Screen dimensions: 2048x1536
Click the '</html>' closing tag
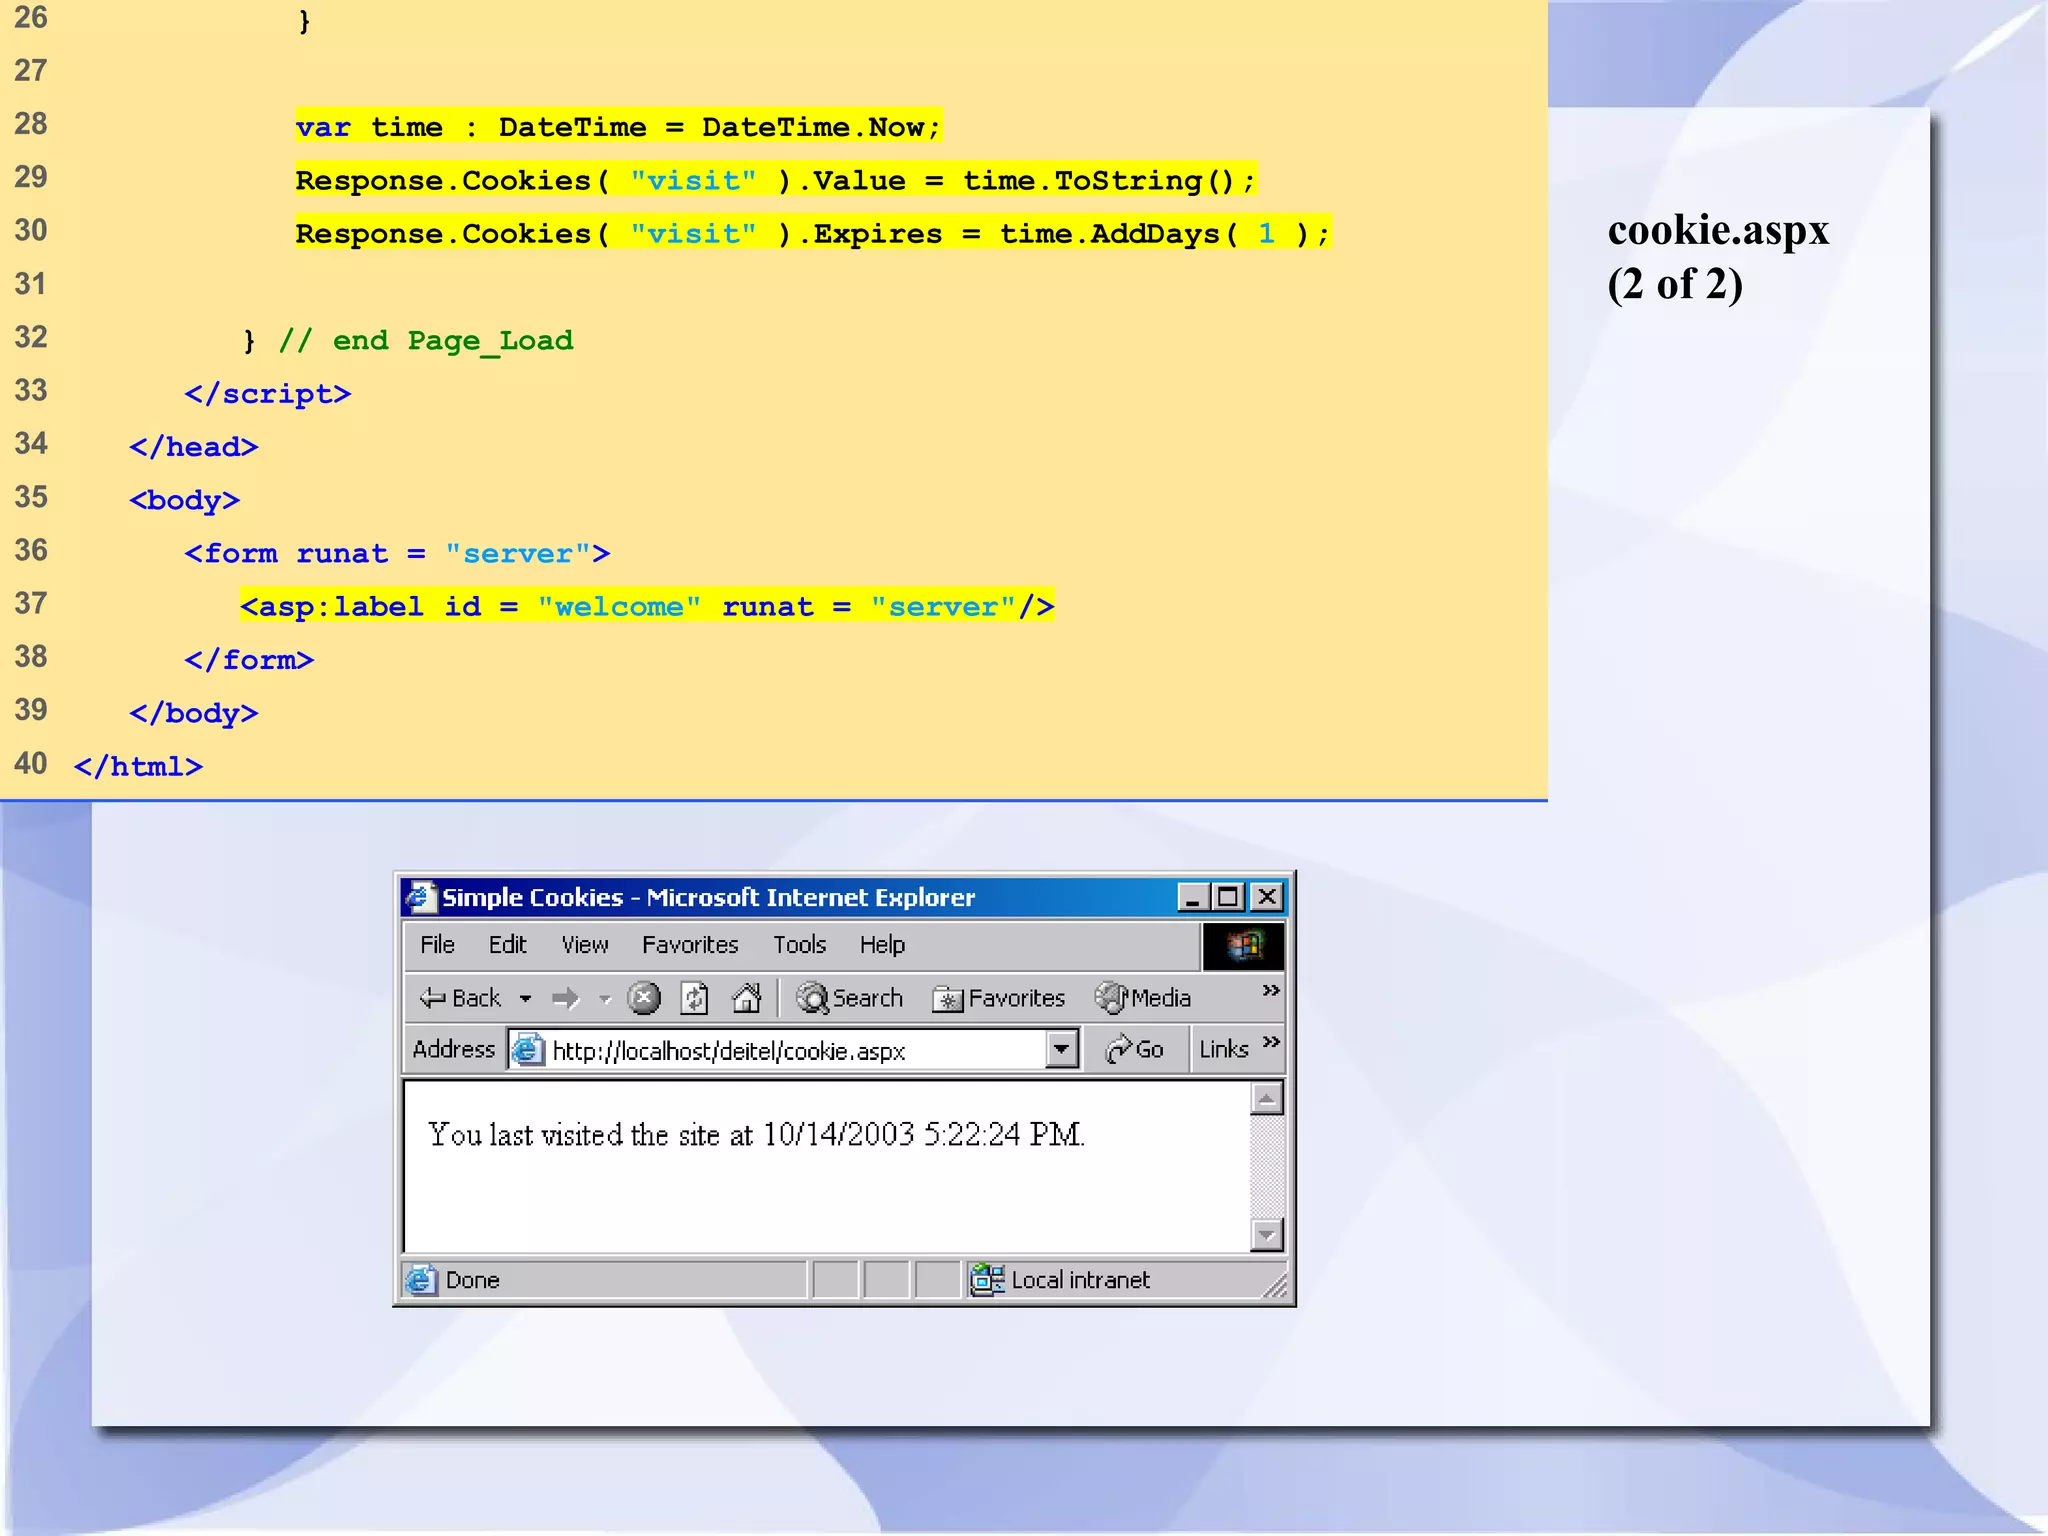138,766
